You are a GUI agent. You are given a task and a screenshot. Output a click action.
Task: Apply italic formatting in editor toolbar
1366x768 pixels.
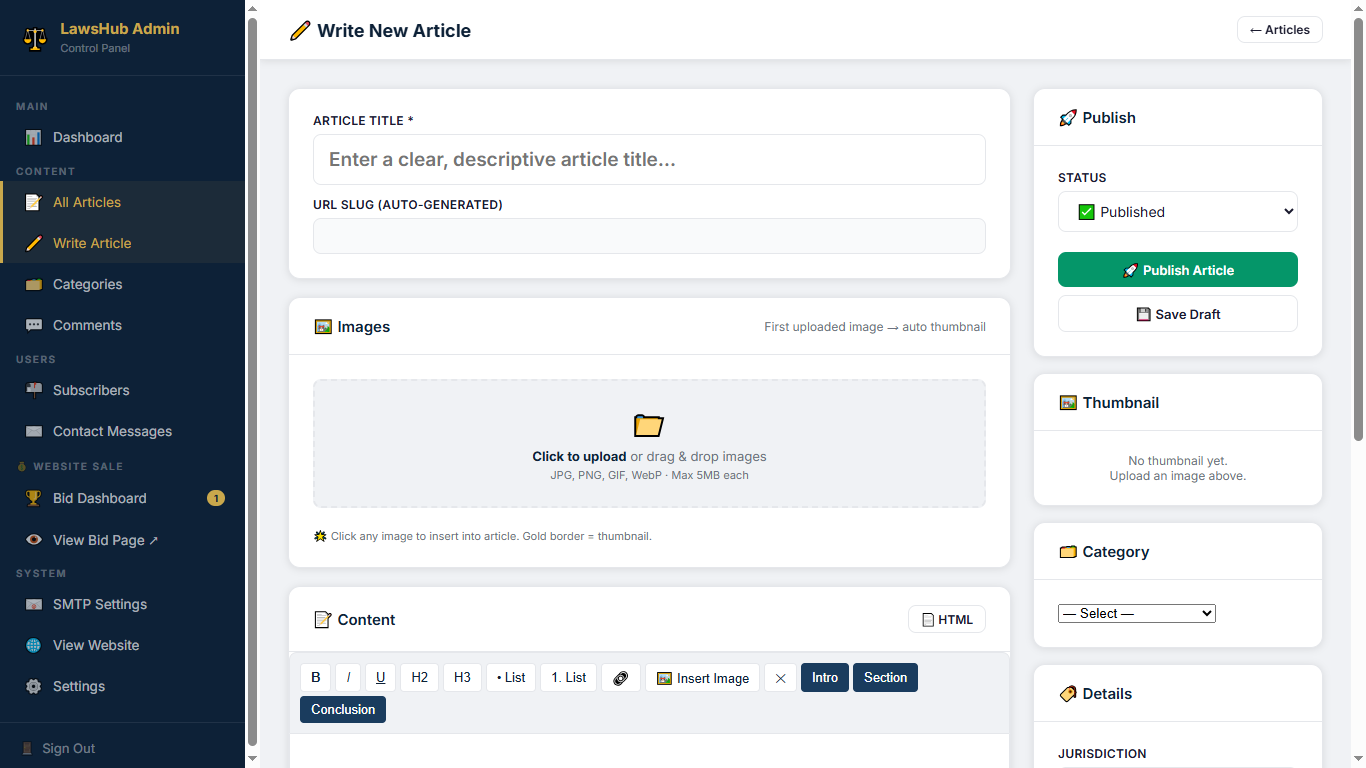(x=348, y=678)
